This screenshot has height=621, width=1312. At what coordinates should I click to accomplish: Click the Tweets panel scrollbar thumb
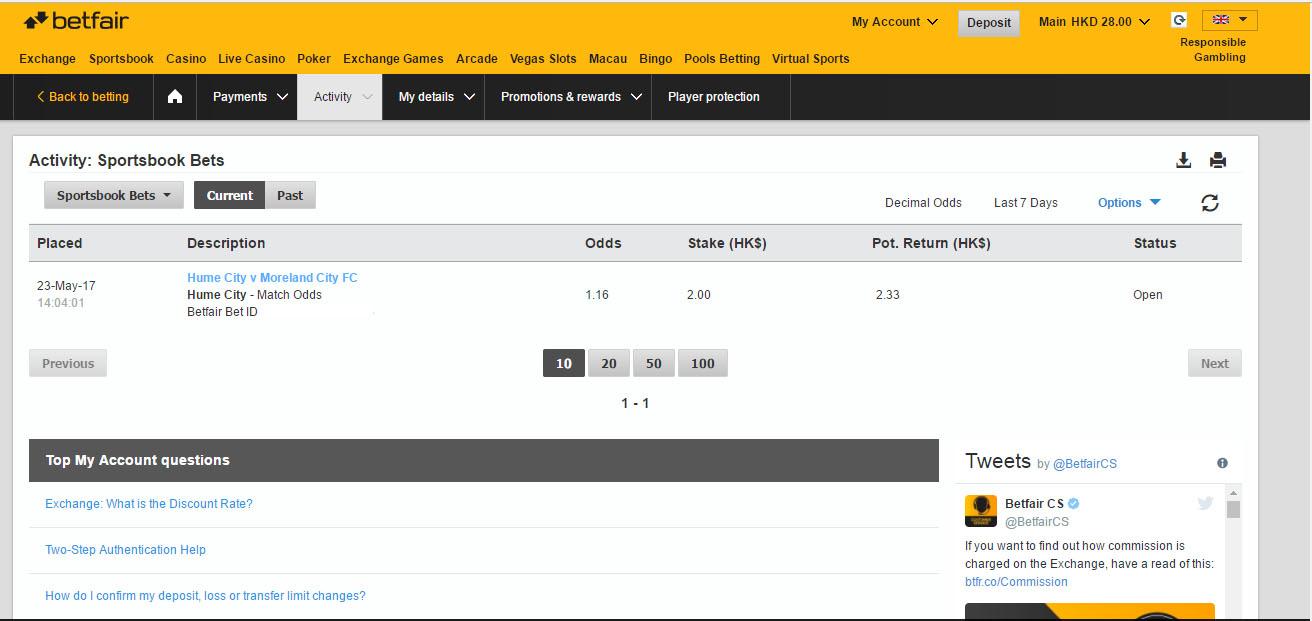(1233, 509)
